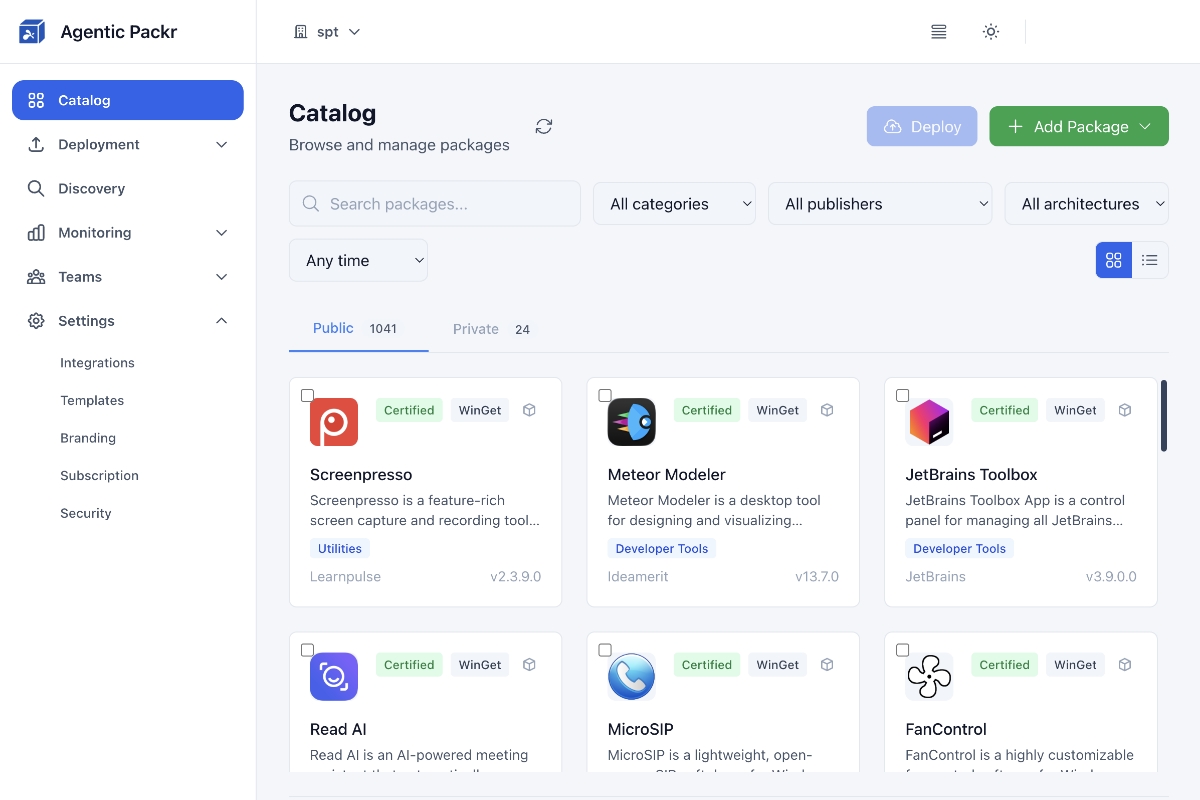Click package cube icon on FanControl card
The width and height of the screenshot is (1200, 800).
(x=1125, y=665)
